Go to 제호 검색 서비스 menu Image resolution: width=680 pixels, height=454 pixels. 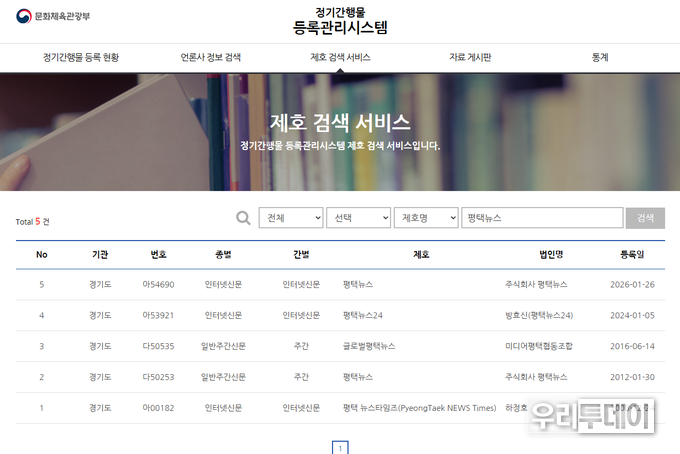[x=340, y=58]
